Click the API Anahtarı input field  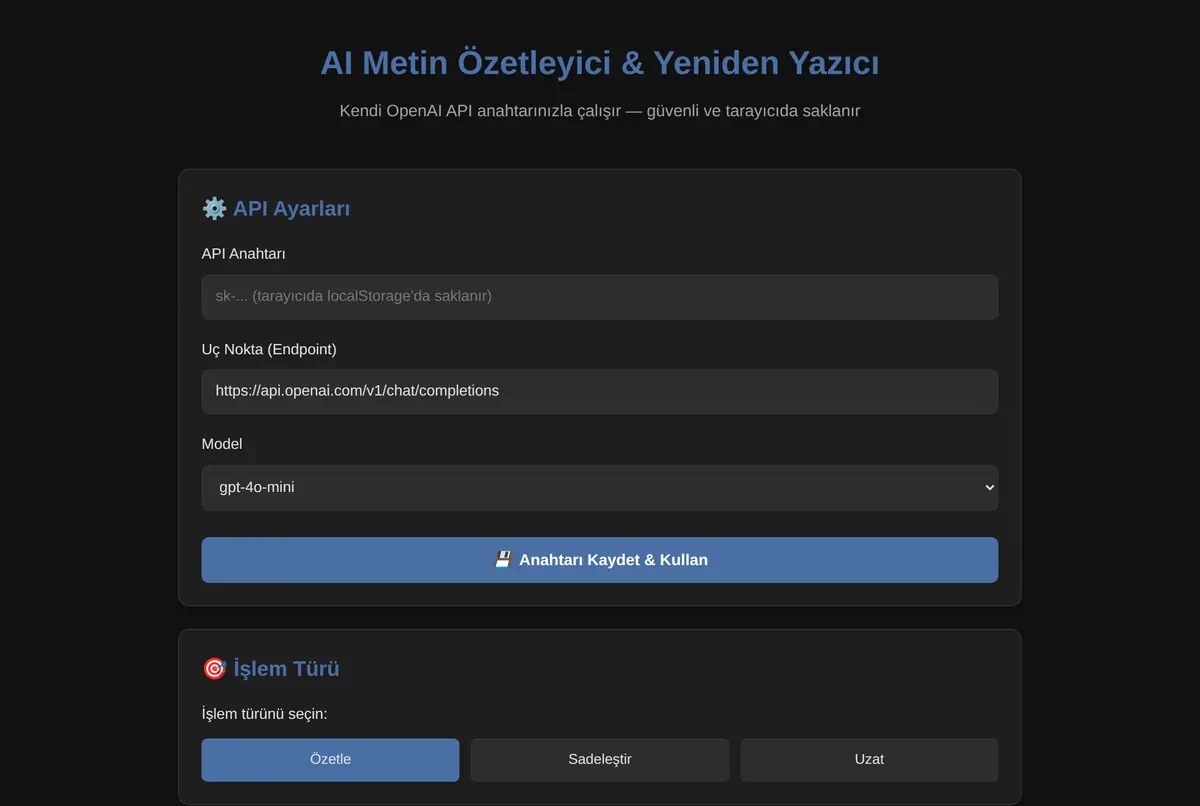[599, 297]
